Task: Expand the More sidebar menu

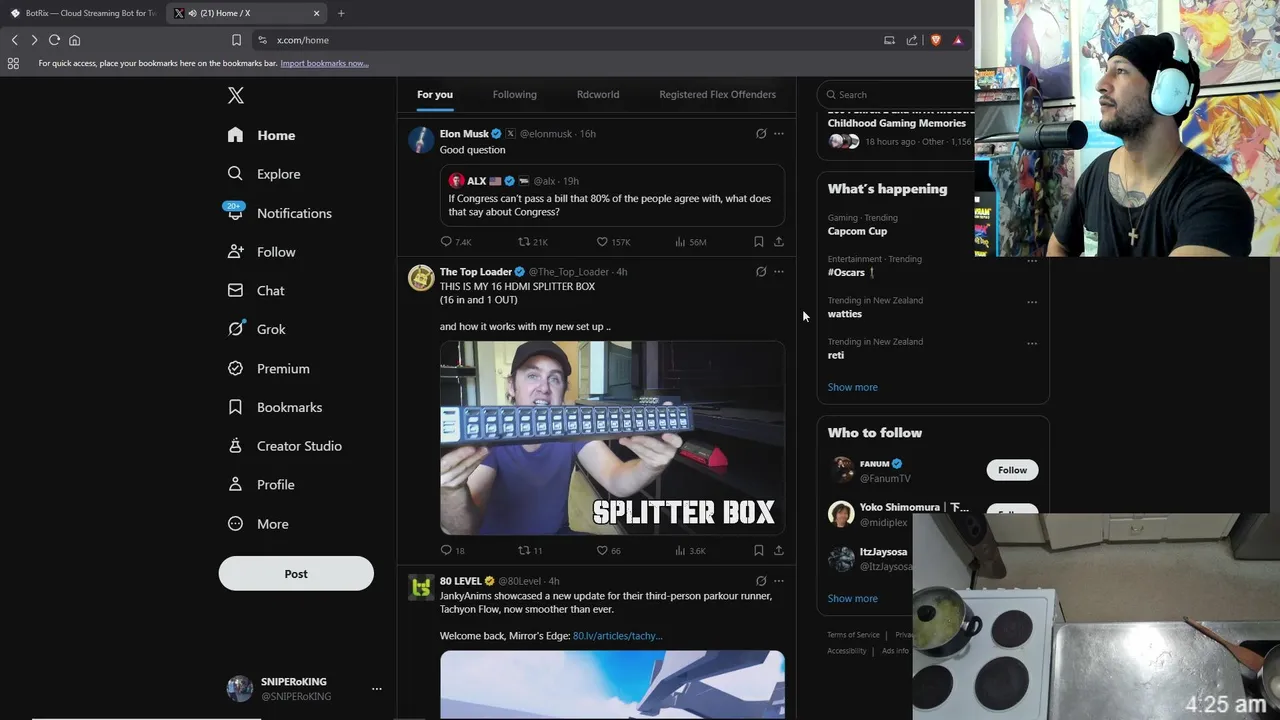Action: pos(258,524)
